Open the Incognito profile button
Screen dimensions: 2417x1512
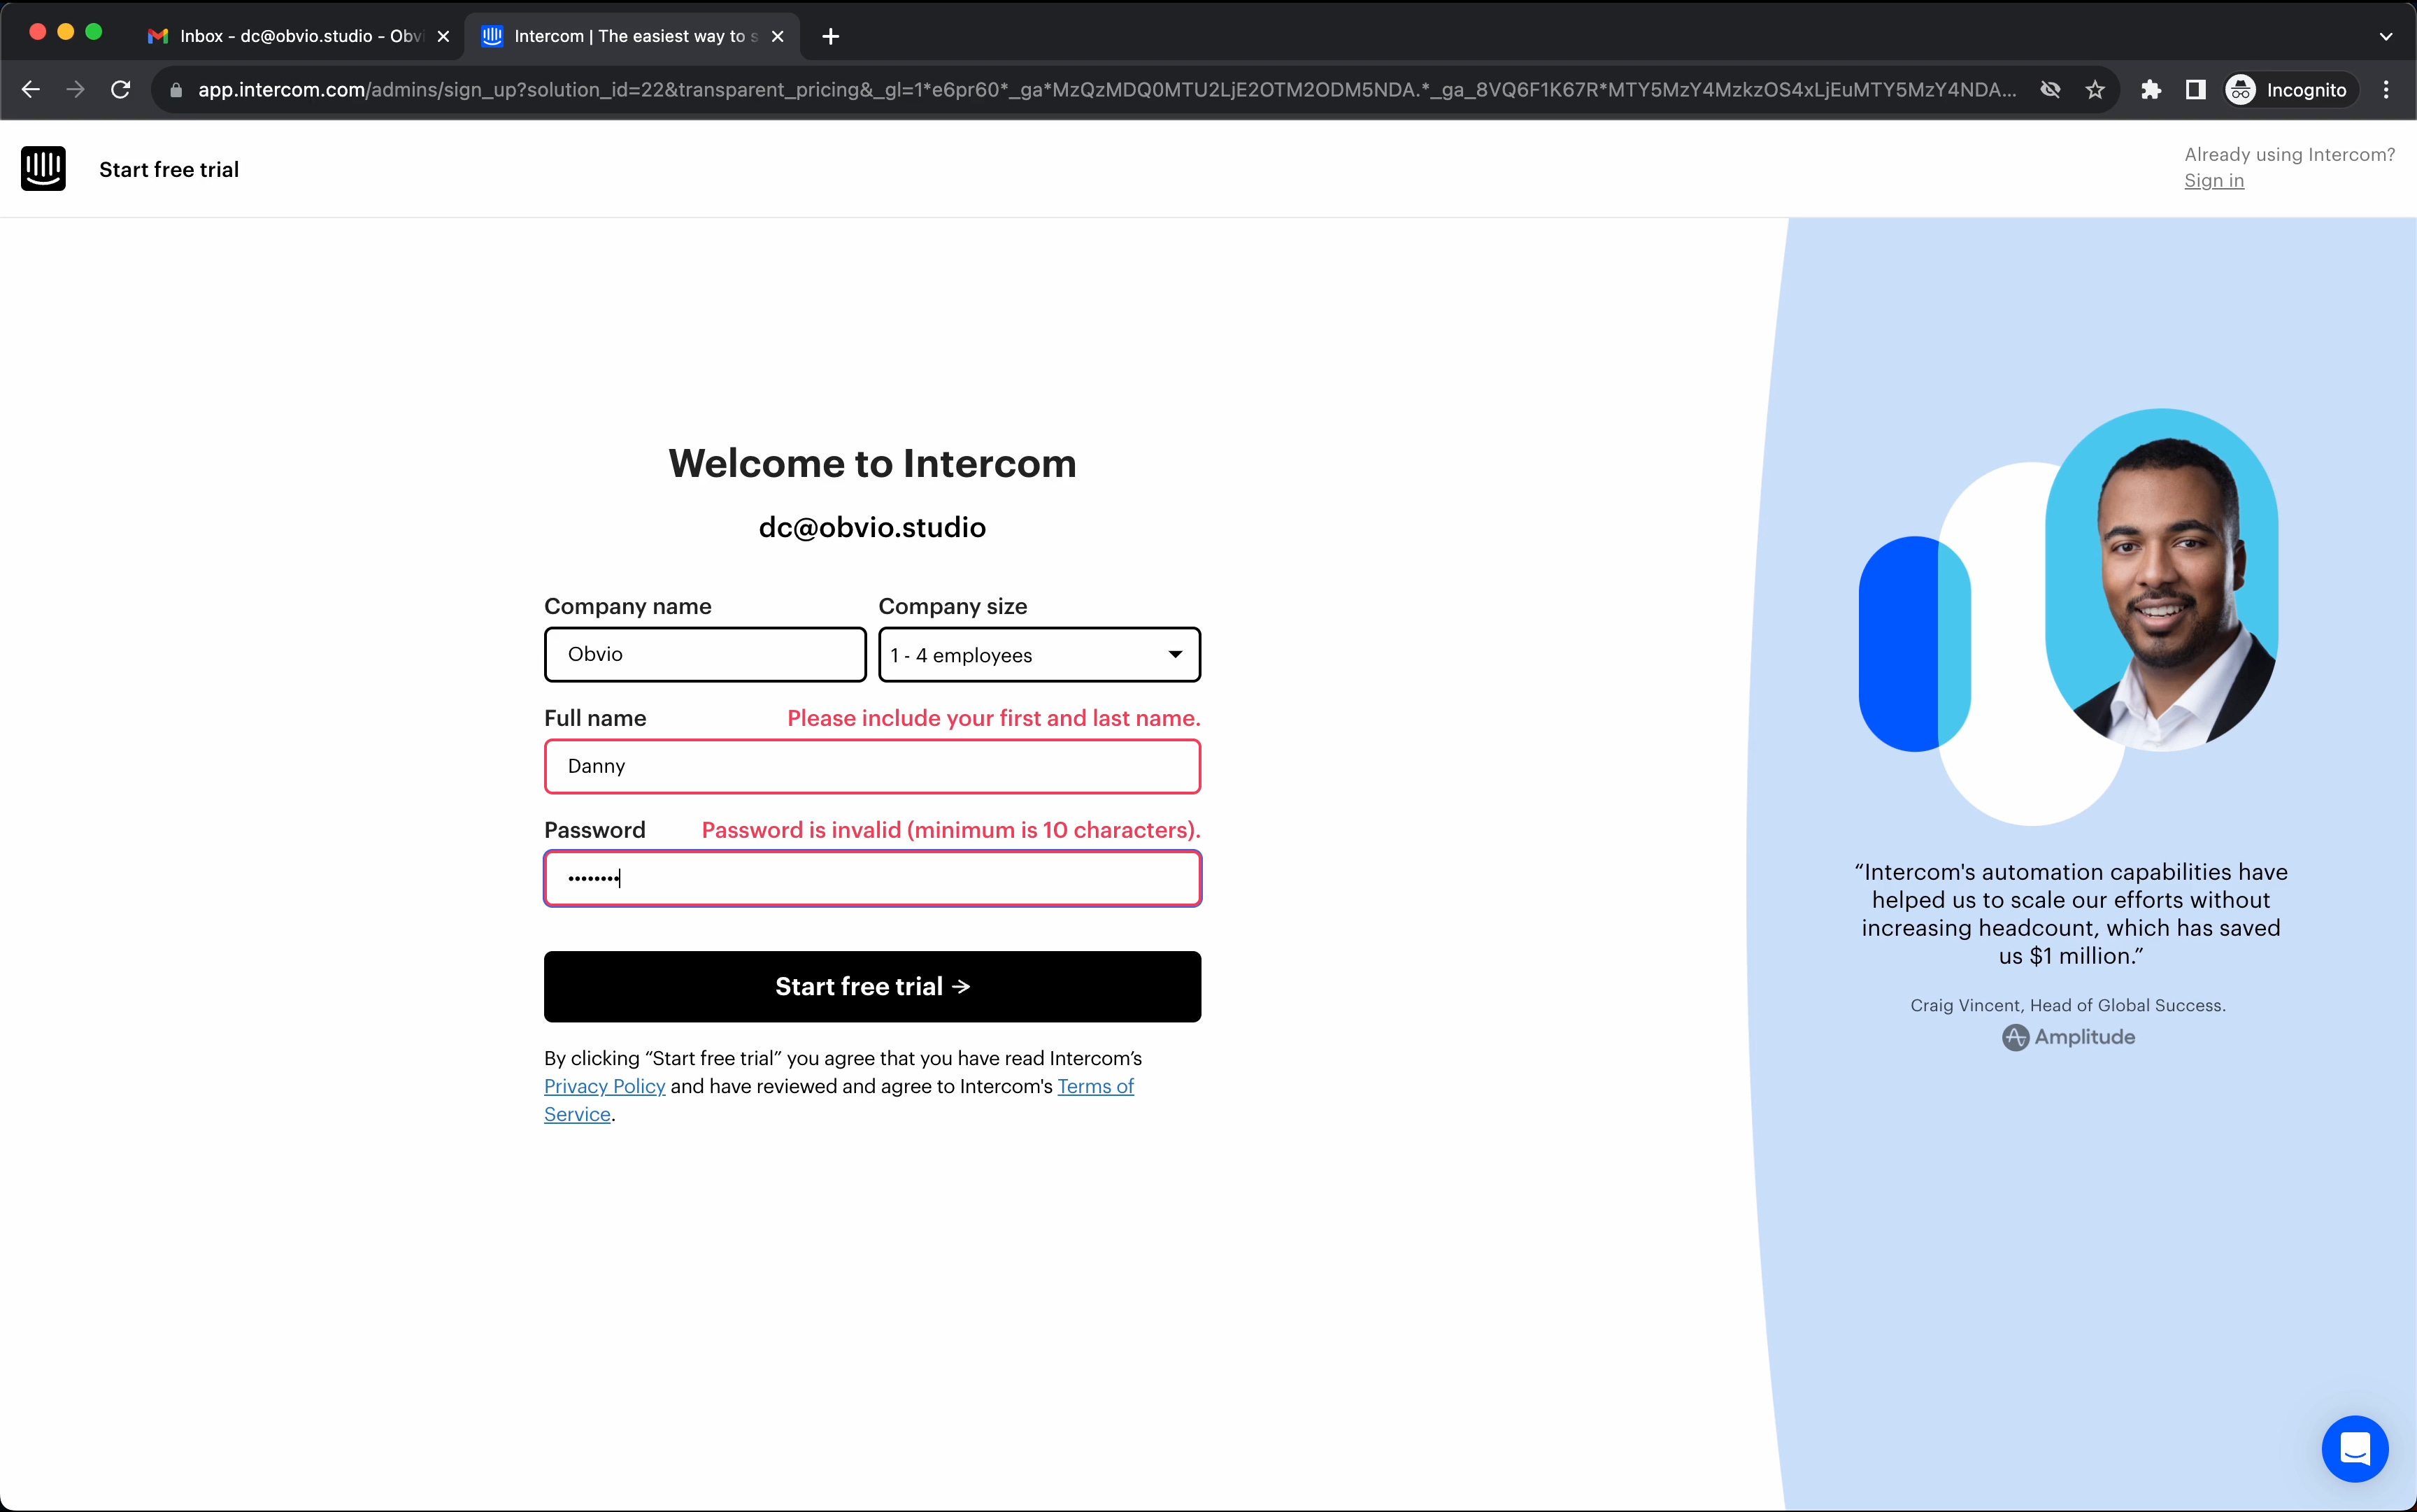click(2289, 90)
